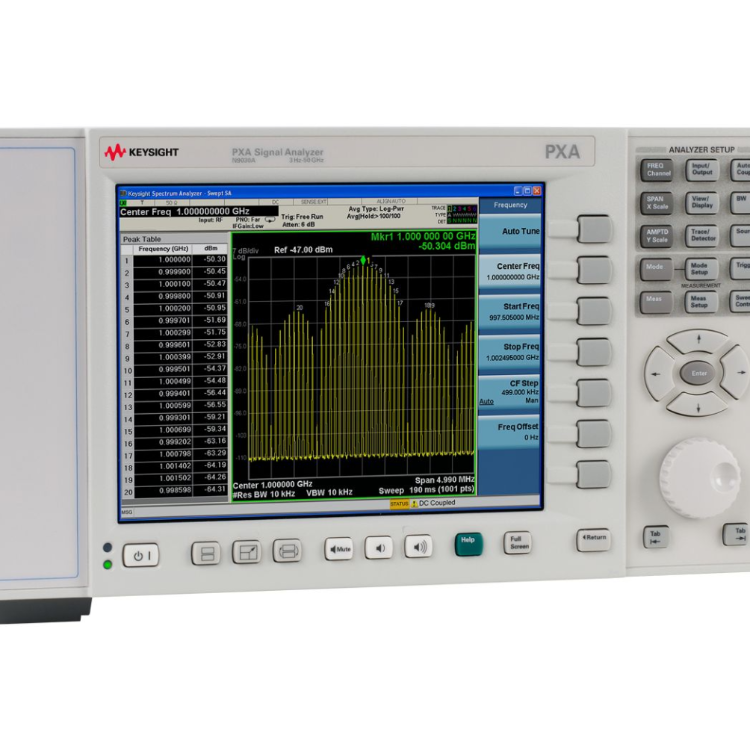Hit the backward Tab key
750x750 pixels.
pyautogui.click(x=656, y=537)
